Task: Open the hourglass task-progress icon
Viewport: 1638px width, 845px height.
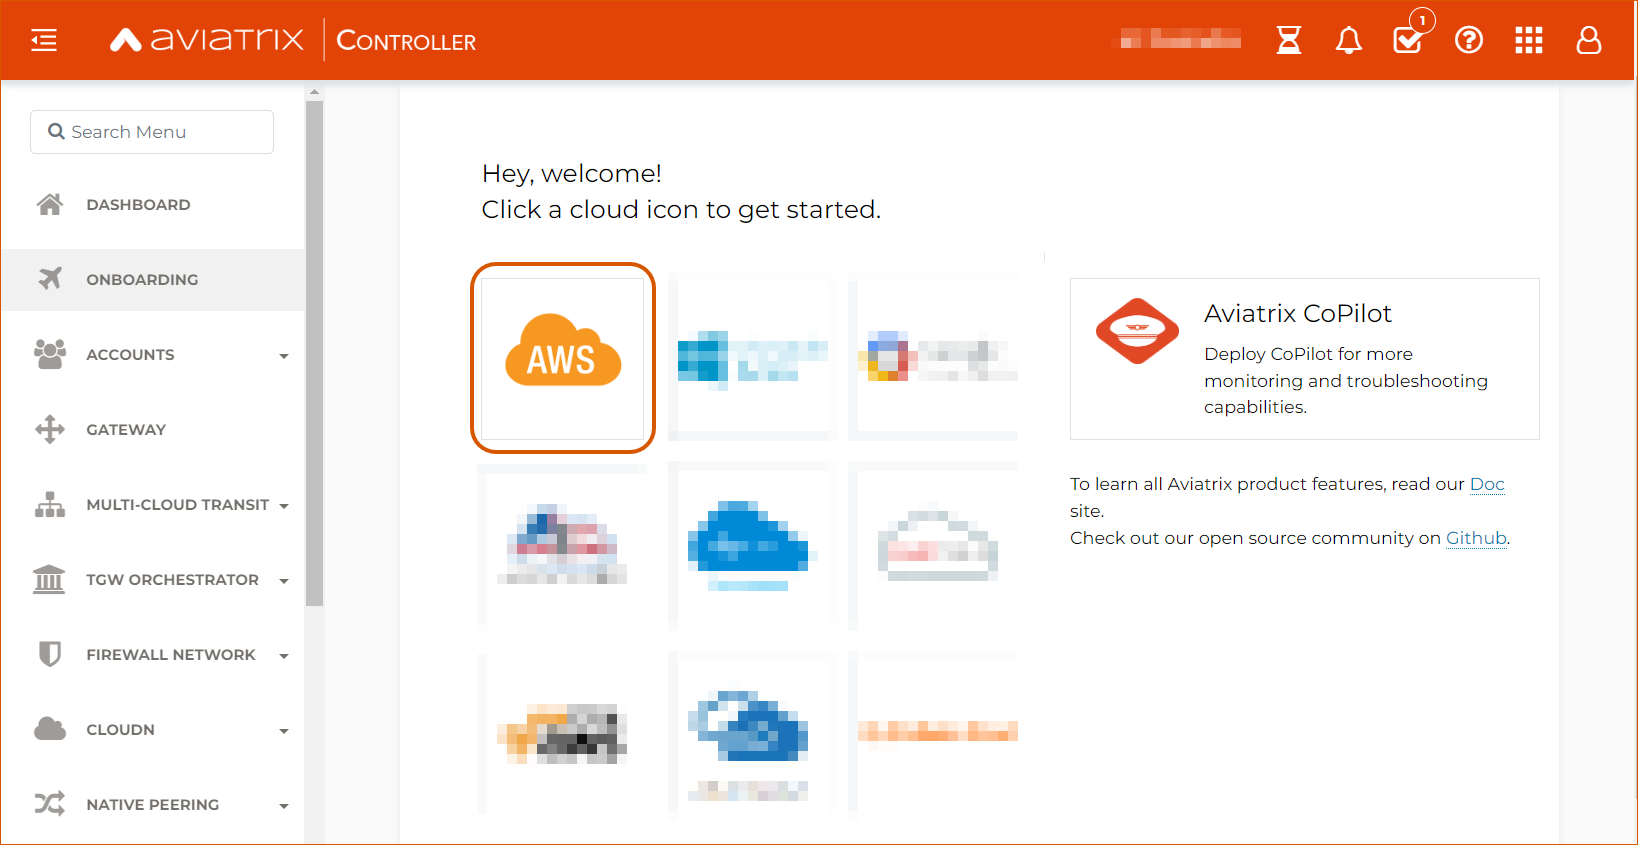Action: 1289,40
